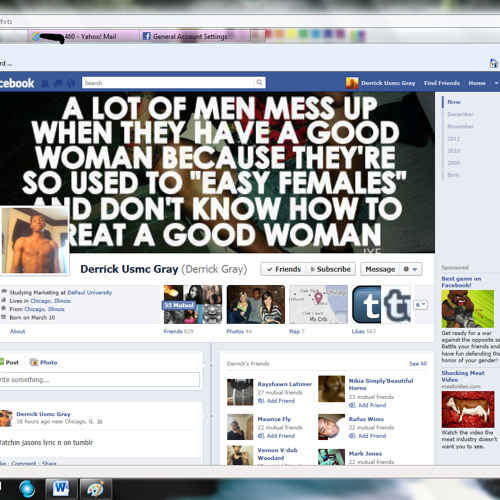Click the Write something post box

[100, 380]
